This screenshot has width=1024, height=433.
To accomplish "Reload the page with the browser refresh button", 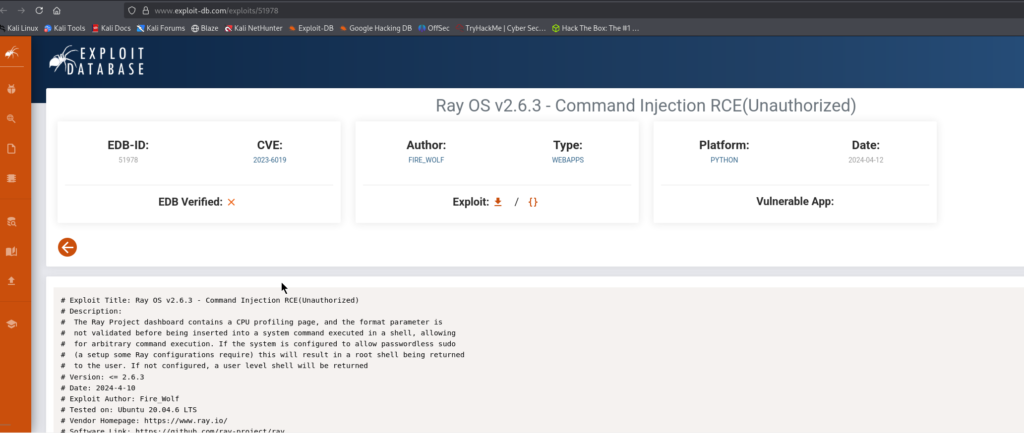I will pyautogui.click(x=39, y=9).
